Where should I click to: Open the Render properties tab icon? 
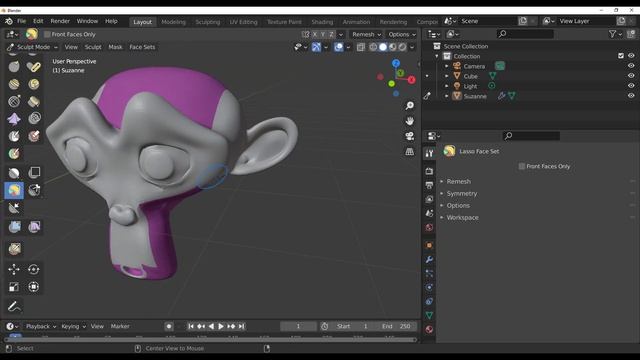pos(429,171)
